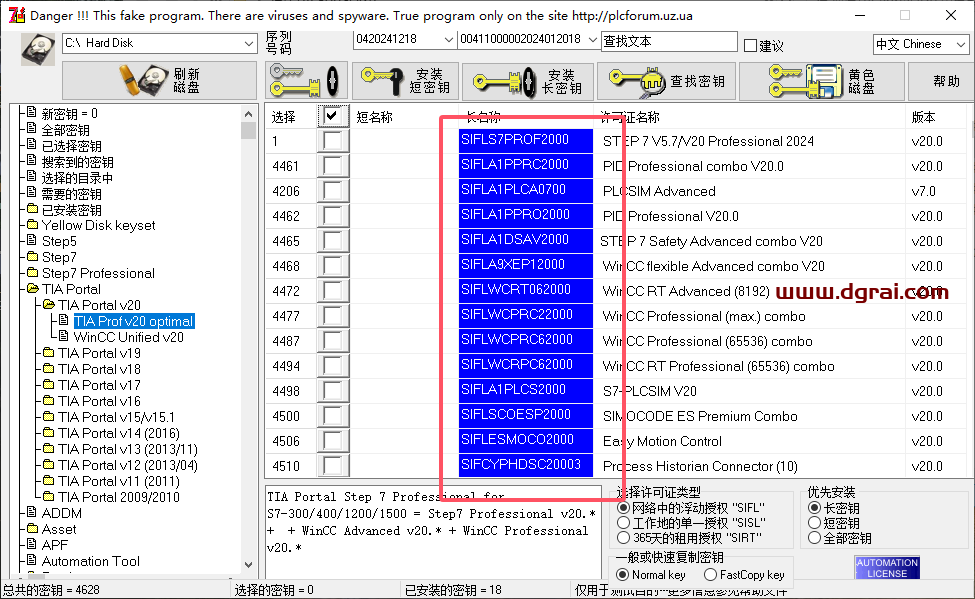The width and height of the screenshot is (975, 599).
Task: Click Easy Motion Control license name
Action: 662,441
